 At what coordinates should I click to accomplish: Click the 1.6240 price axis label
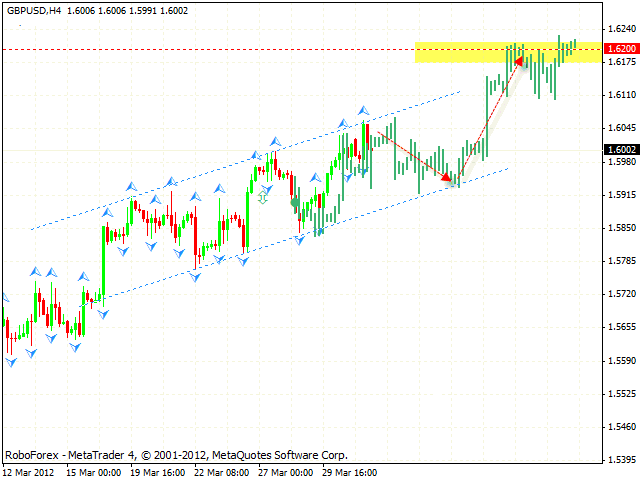click(620, 29)
